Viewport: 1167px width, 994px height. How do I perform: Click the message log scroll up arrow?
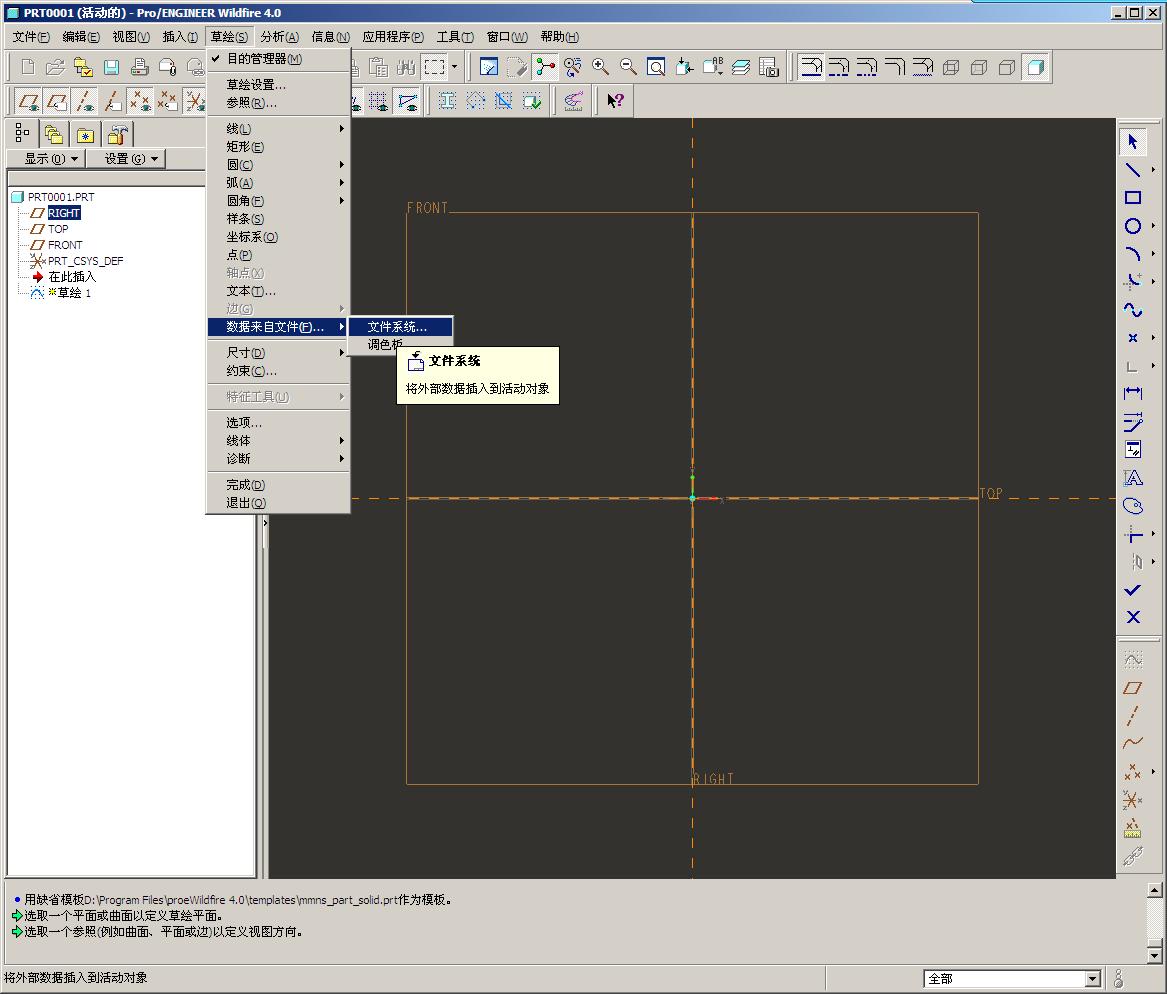click(1154, 889)
